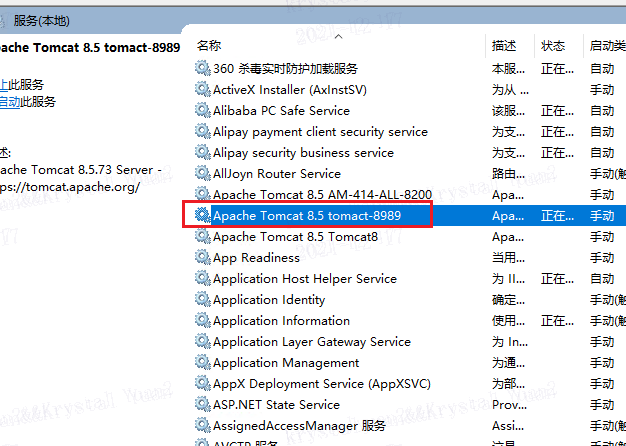Select App Readiness service name
Image resolution: width=626 pixels, height=446 pixels.
point(256,258)
